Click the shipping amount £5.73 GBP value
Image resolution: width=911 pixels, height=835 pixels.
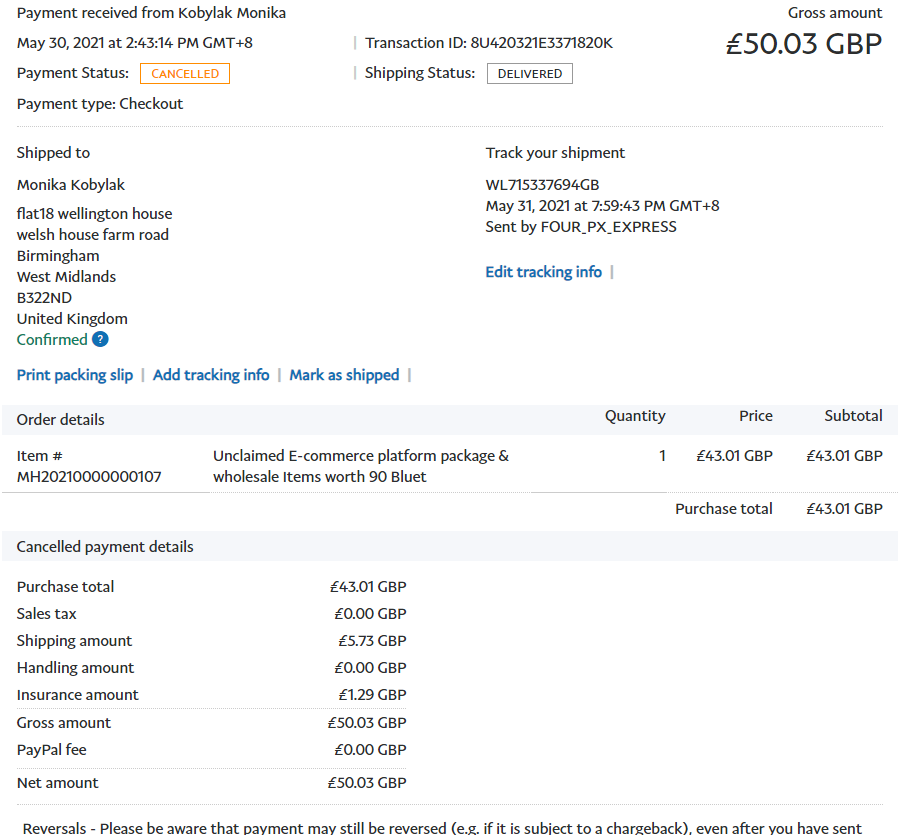[x=371, y=641]
